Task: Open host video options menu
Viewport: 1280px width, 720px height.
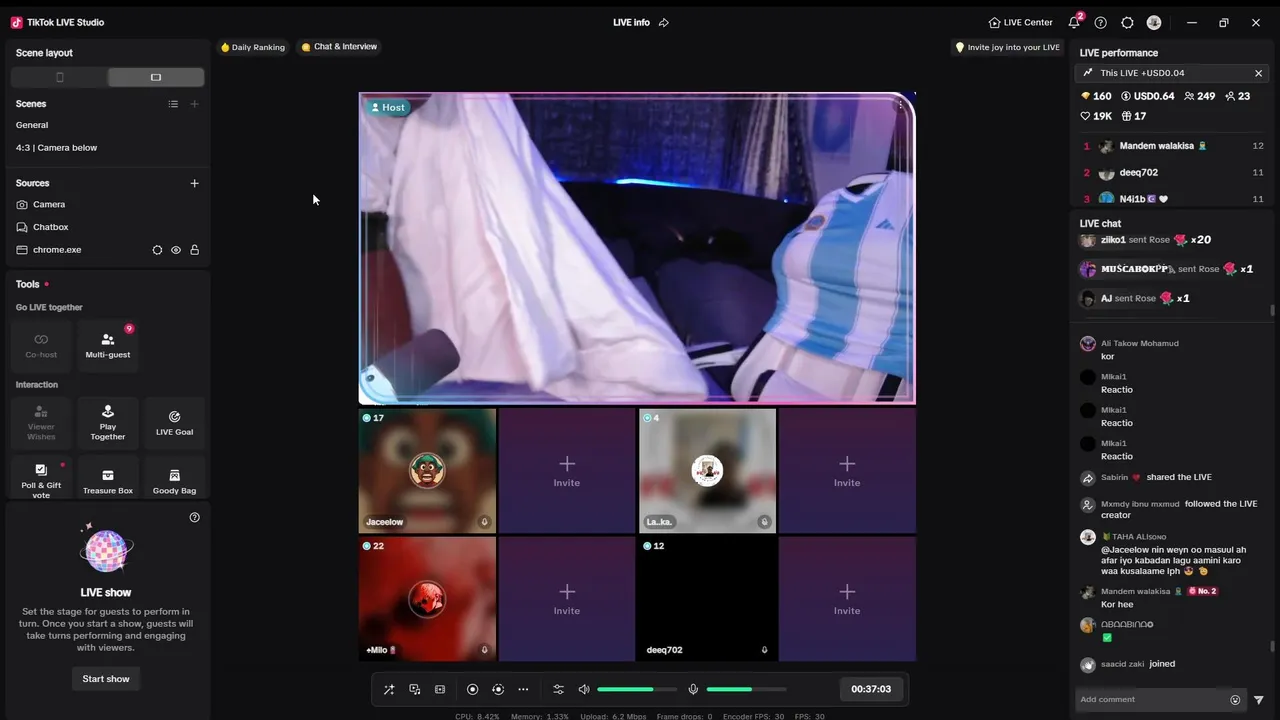Action: (x=900, y=105)
